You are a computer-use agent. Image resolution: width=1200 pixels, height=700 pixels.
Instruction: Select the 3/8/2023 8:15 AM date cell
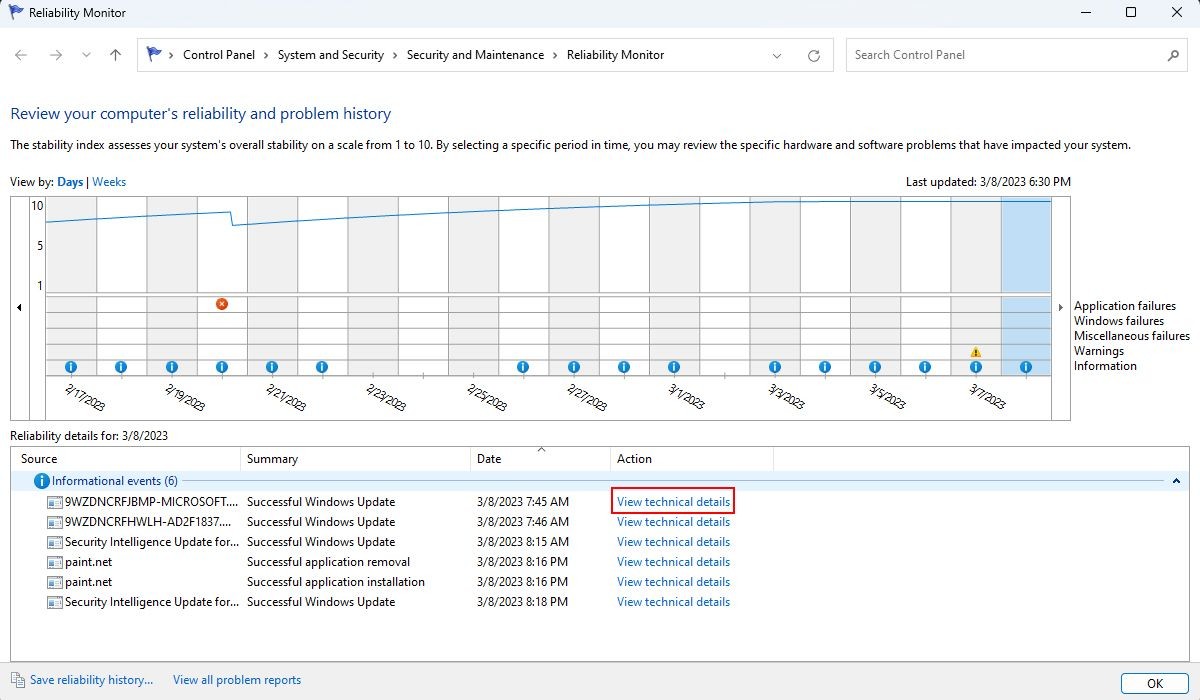[523, 542]
